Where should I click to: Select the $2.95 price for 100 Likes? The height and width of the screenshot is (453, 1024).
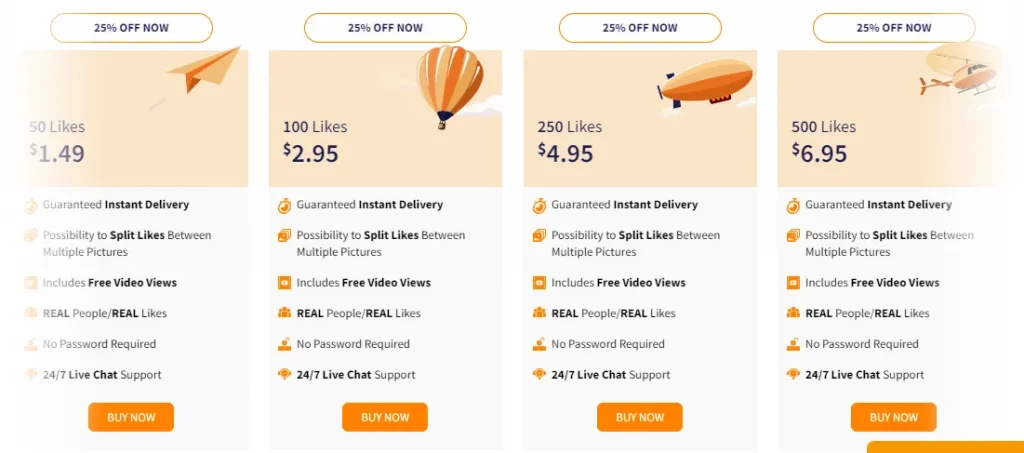(311, 153)
